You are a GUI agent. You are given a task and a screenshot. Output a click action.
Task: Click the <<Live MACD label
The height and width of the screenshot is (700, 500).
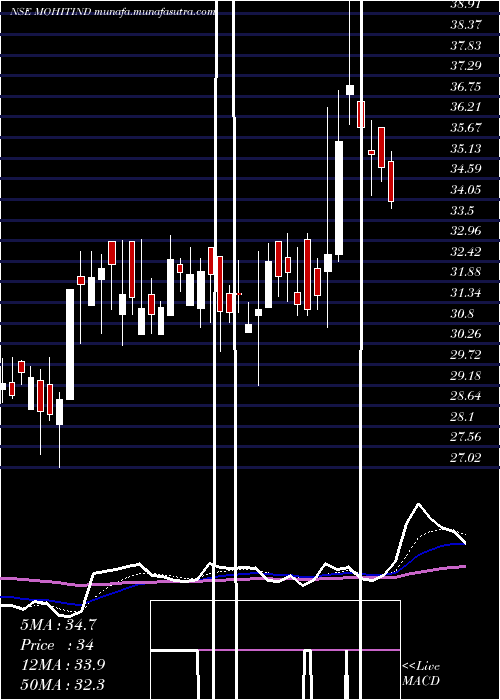click(x=421, y=674)
